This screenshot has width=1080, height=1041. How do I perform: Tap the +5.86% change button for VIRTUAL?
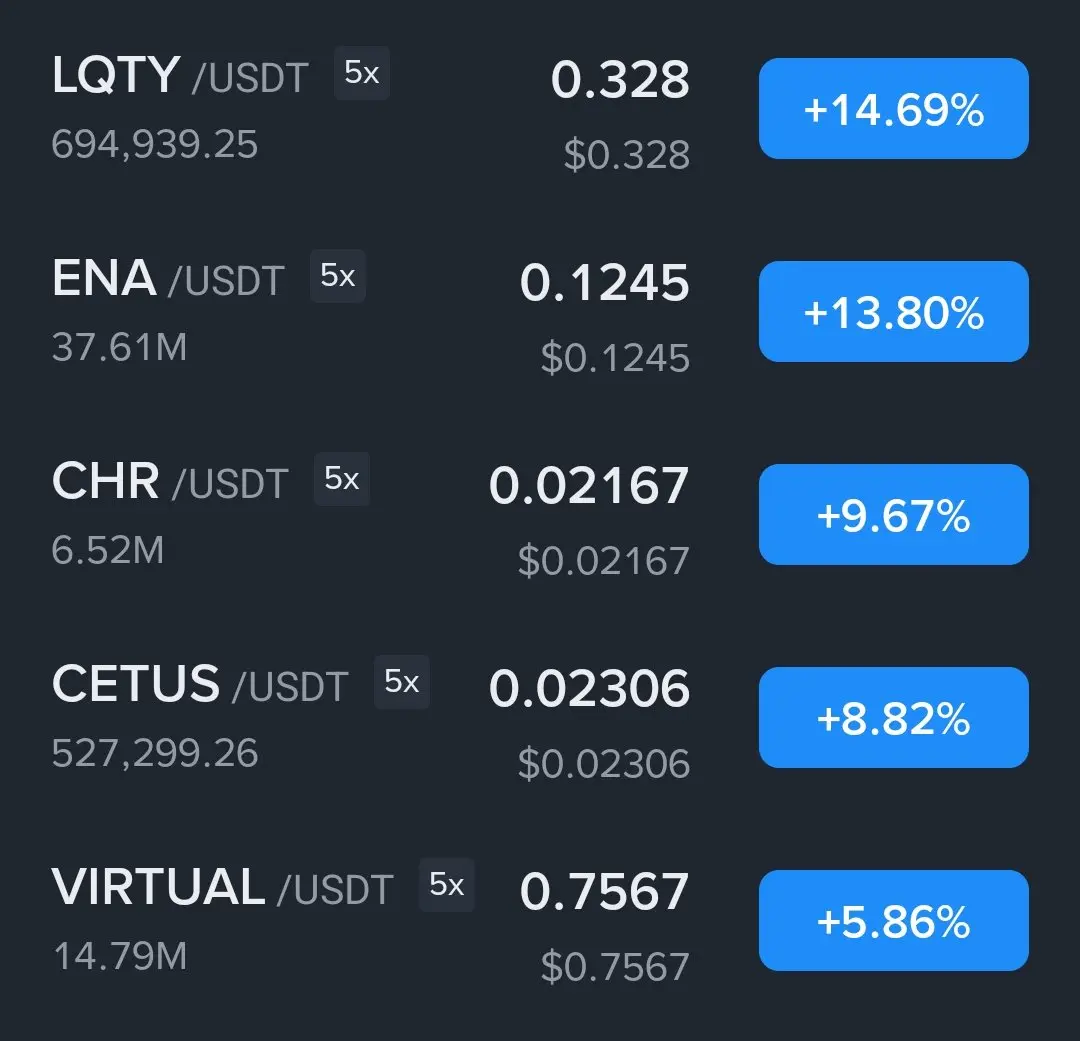pos(893,921)
